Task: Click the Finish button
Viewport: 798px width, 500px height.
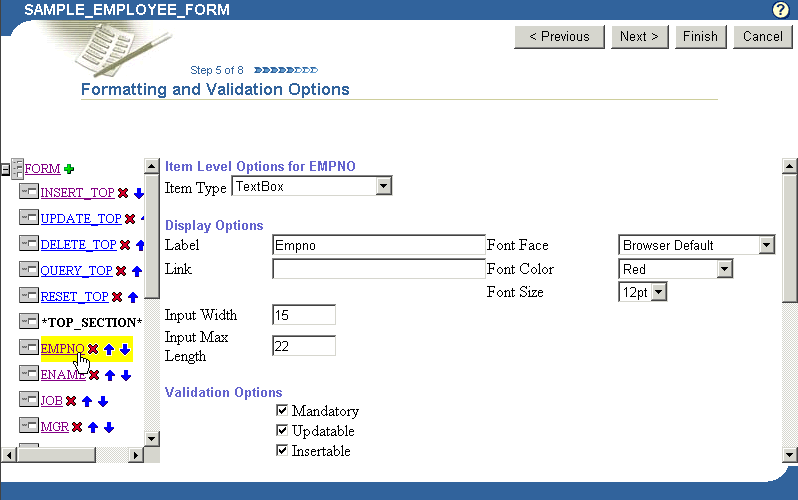Action: coord(700,37)
